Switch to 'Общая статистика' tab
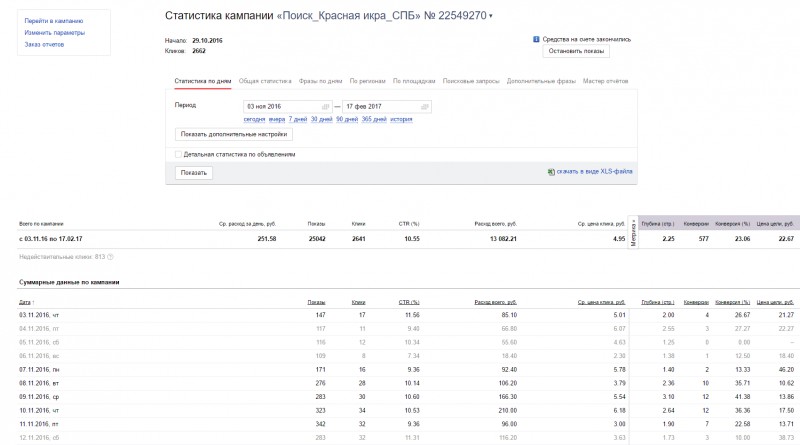Image resolution: width=800 pixels, height=445 pixels. [x=265, y=81]
